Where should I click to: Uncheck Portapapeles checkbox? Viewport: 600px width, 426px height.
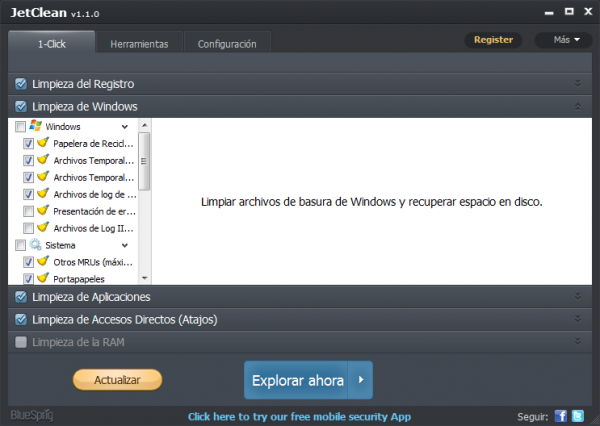pyautogui.click(x=28, y=279)
